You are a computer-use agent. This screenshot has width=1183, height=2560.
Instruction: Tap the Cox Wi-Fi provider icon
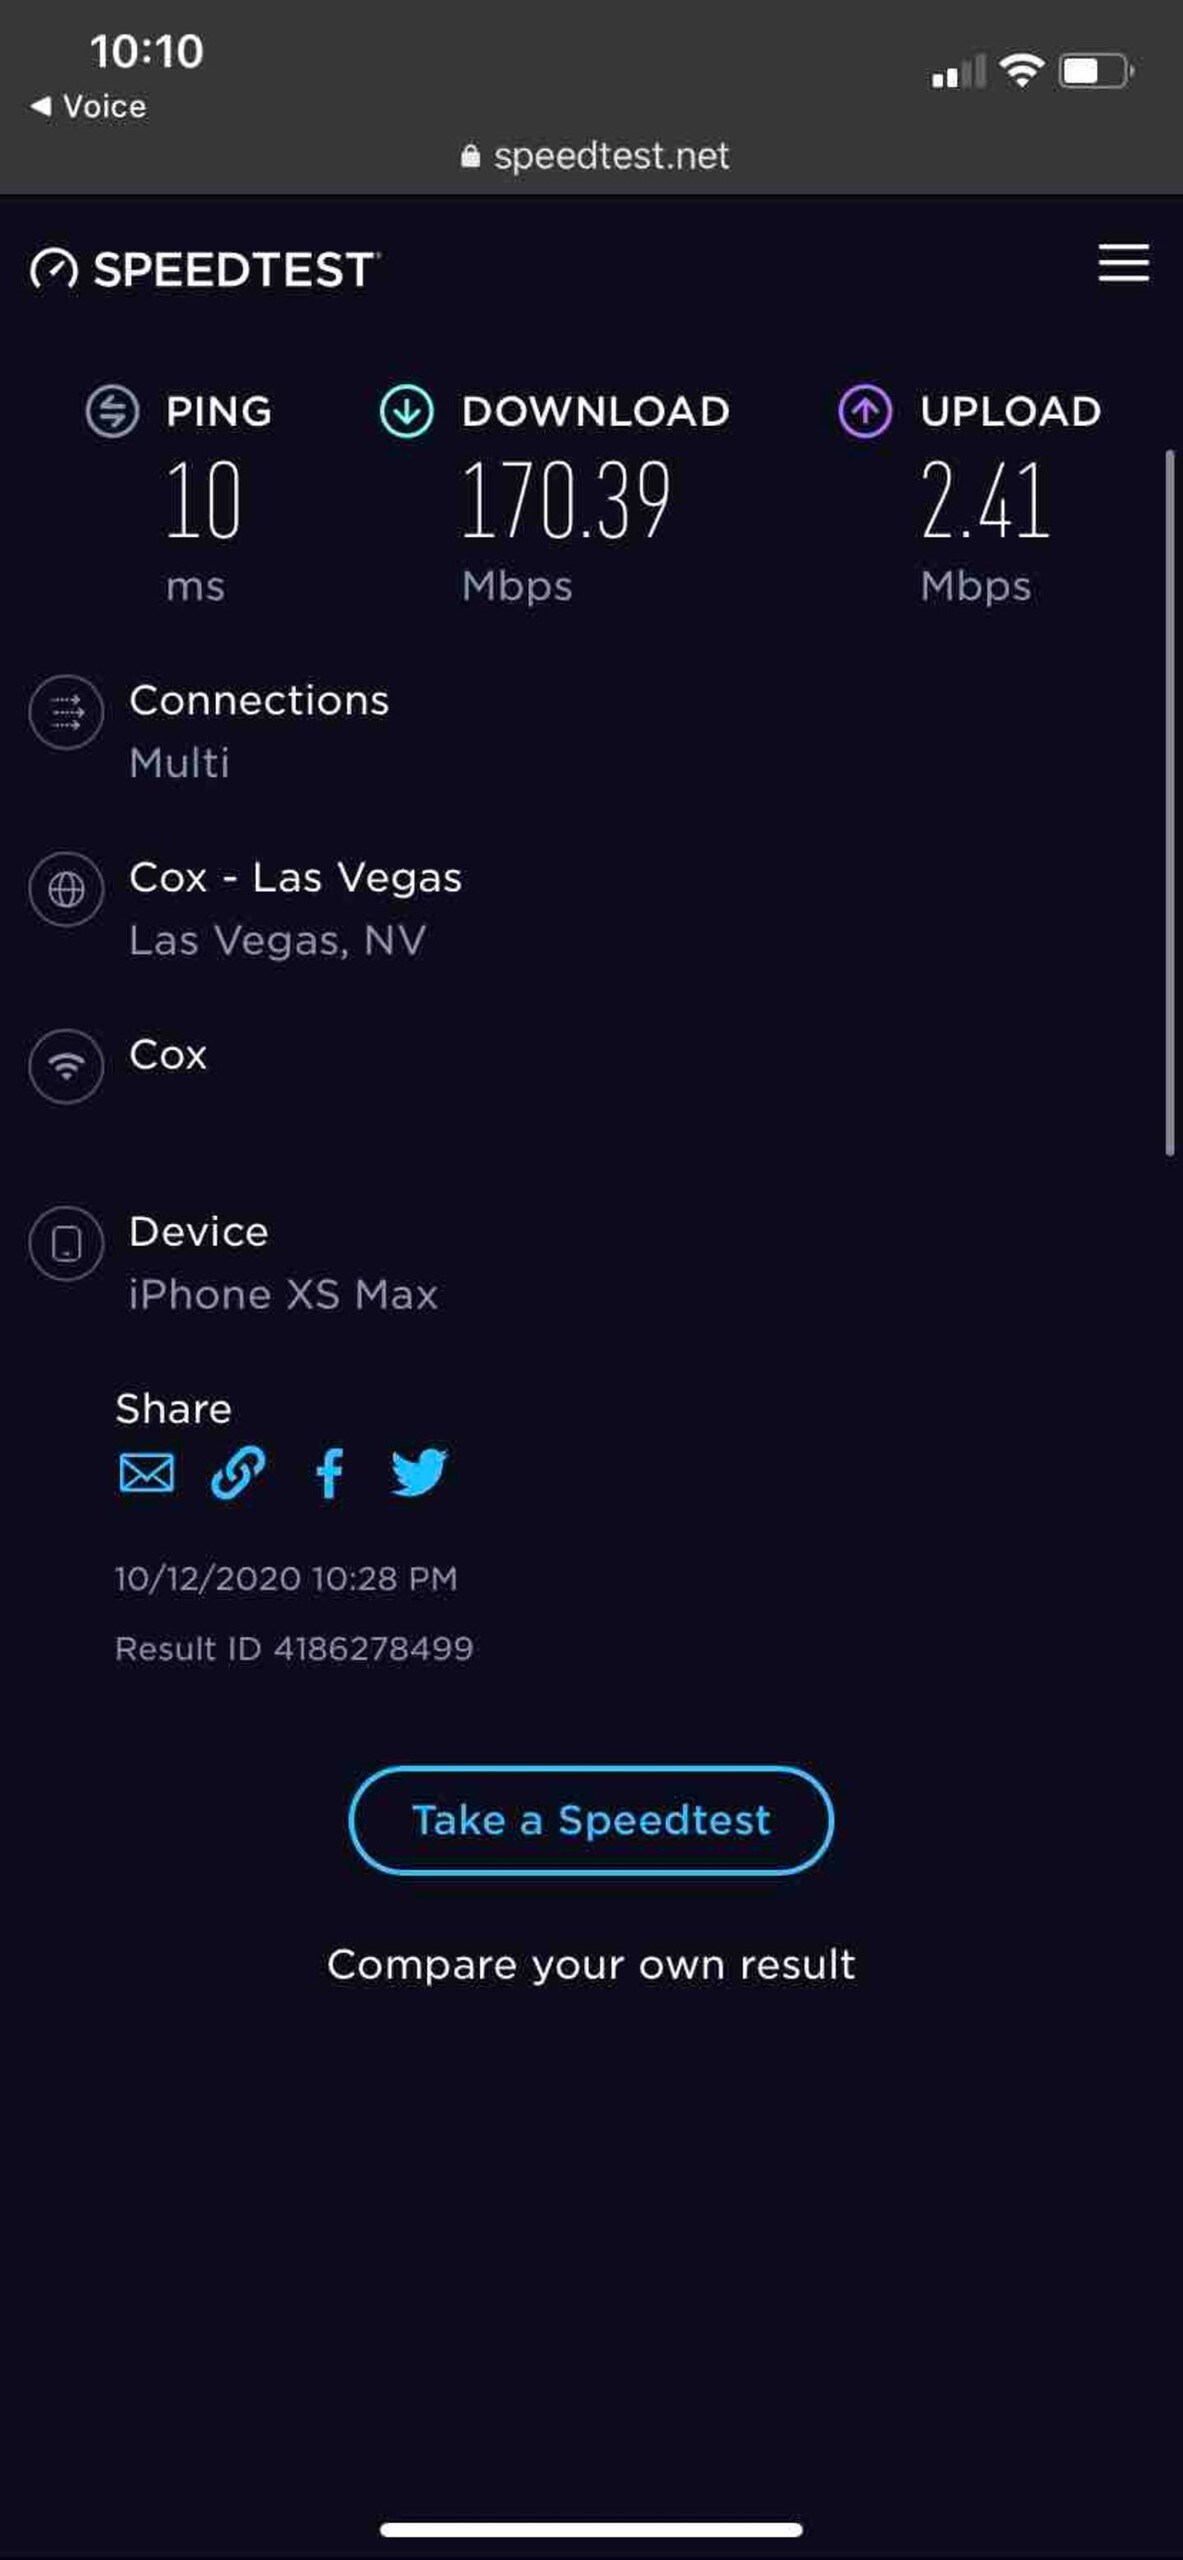point(66,1066)
